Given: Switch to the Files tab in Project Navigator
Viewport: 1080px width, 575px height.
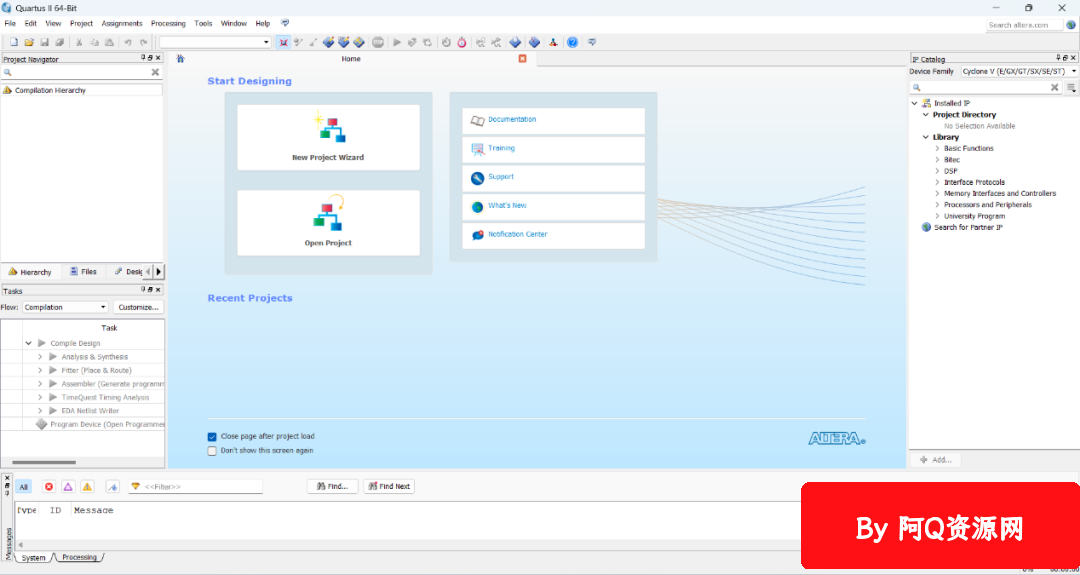Looking at the screenshot, I should (x=83, y=272).
